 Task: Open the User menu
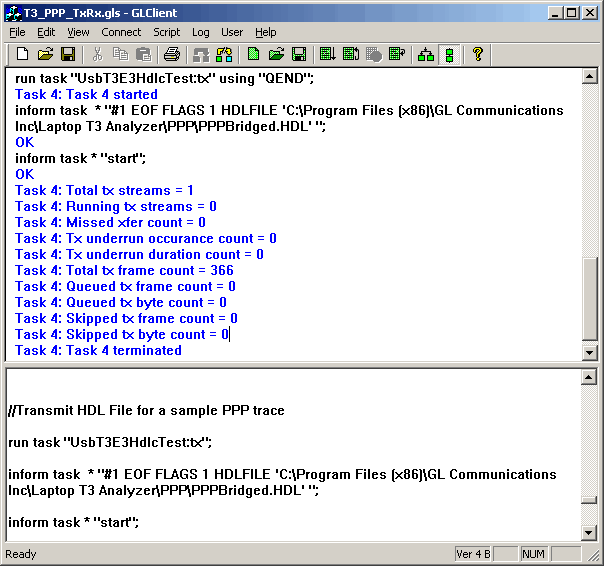coord(232,32)
